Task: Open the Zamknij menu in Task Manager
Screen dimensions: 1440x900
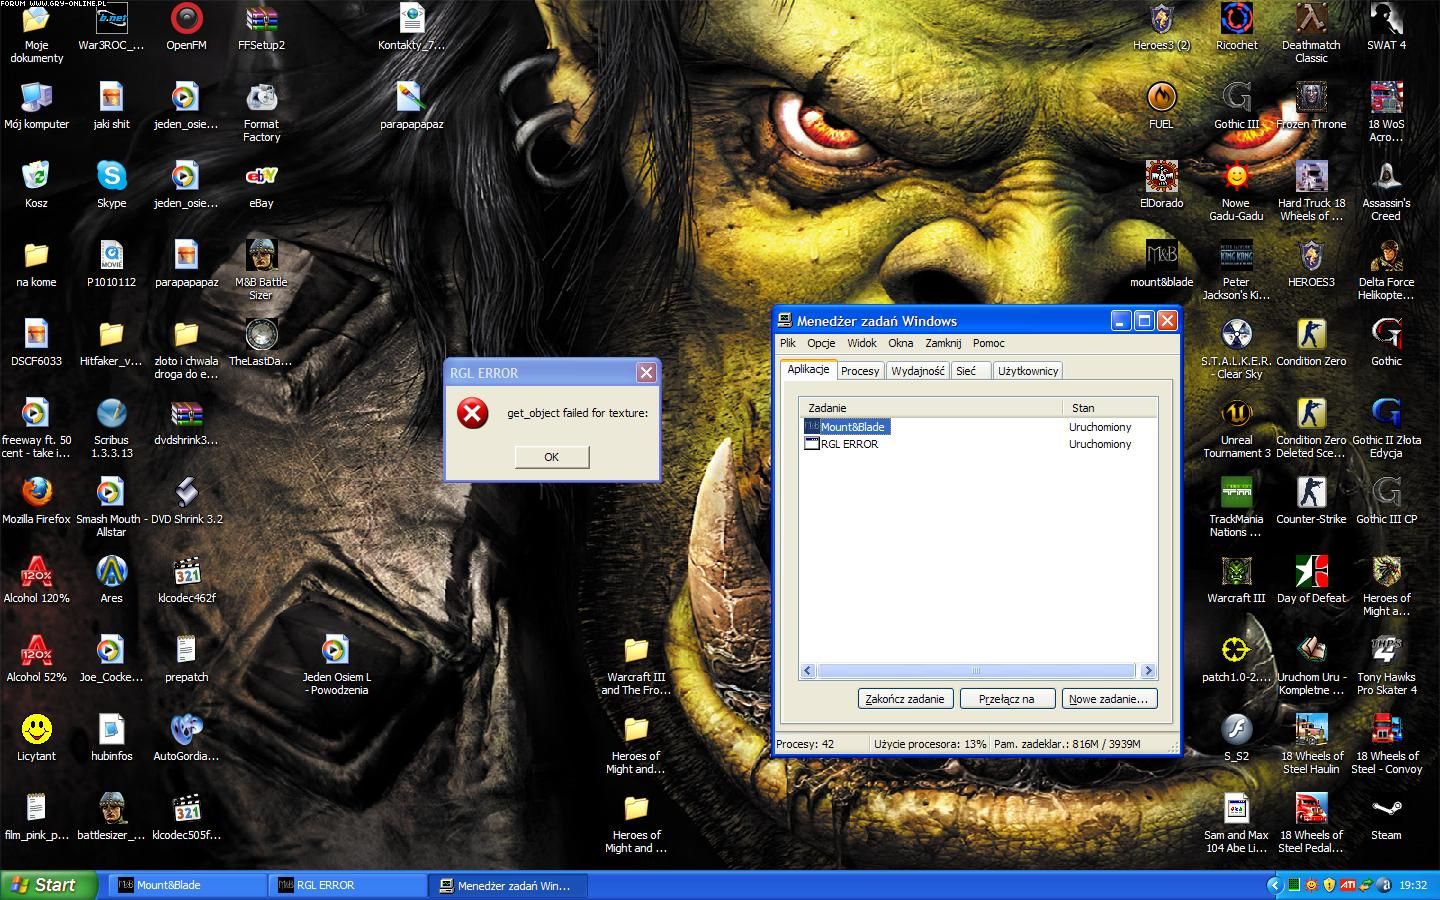Action: pos(943,343)
